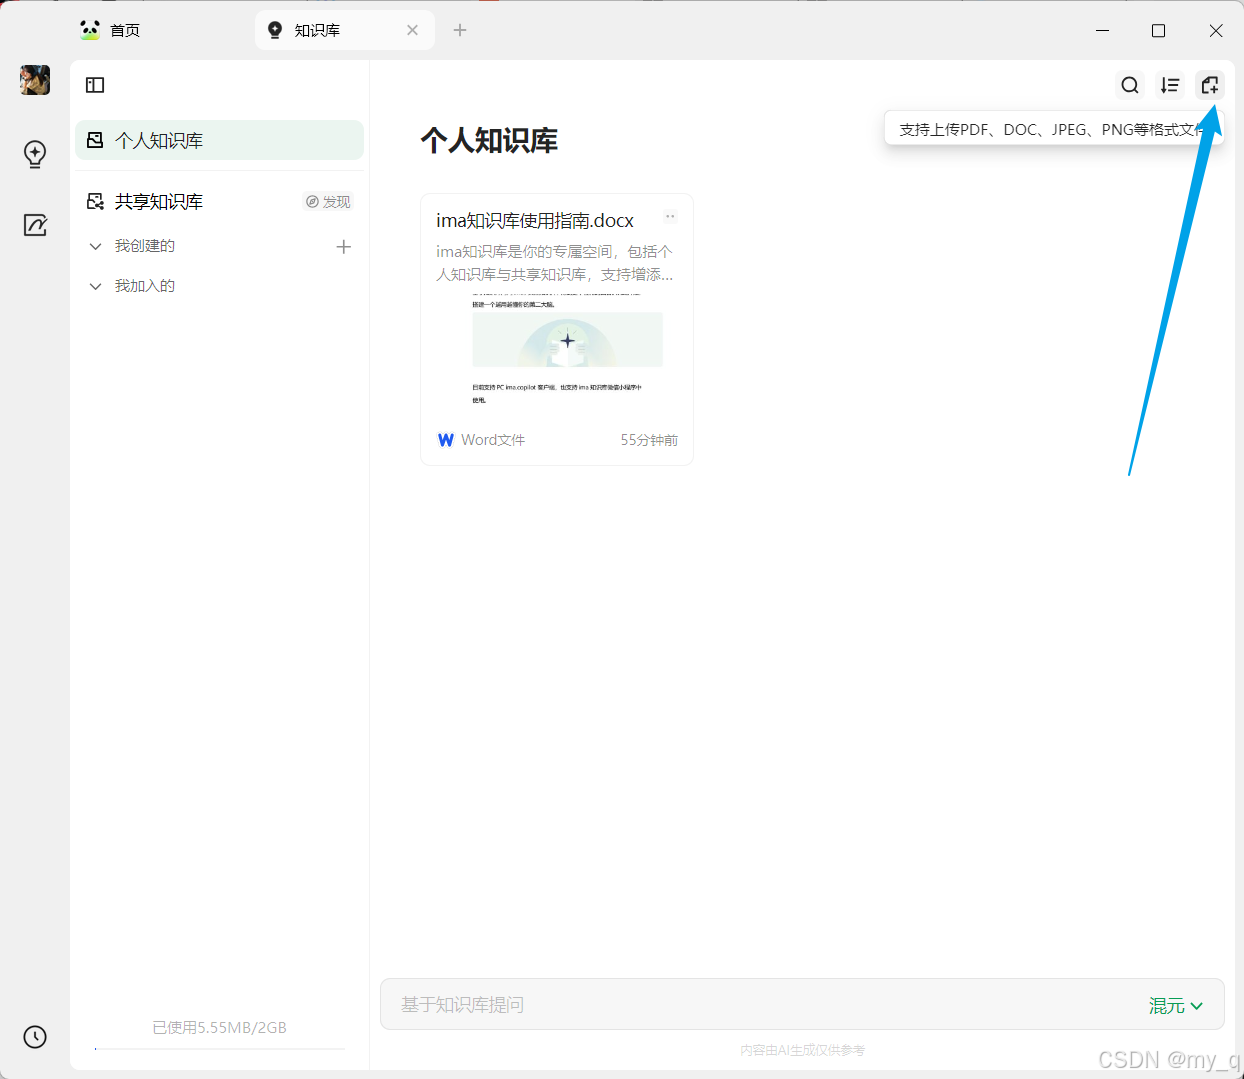Switch to the 首页 tab

point(125,30)
